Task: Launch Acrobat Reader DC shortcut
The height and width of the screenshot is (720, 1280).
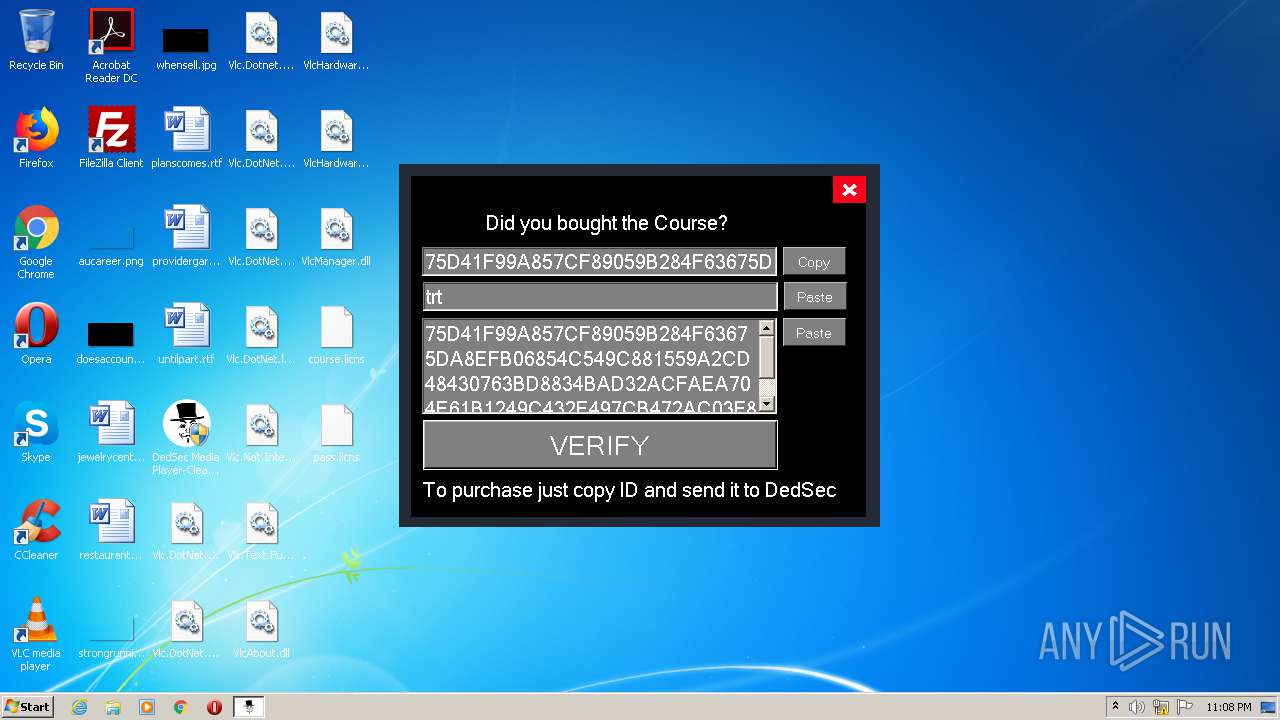Action: [111, 46]
